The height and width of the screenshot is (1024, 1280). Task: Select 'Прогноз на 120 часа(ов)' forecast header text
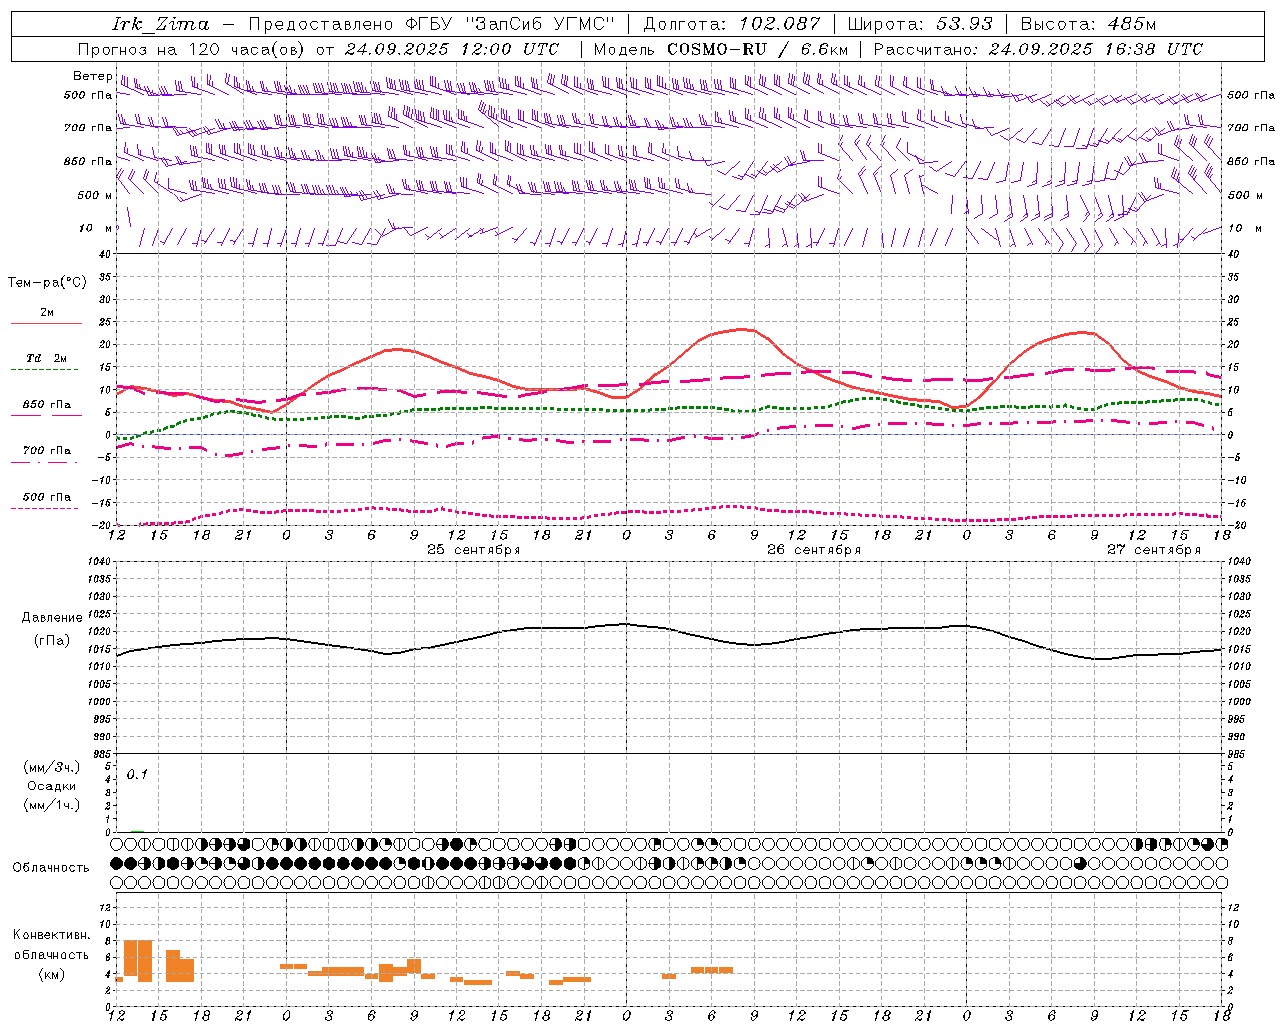click(193, 49)
